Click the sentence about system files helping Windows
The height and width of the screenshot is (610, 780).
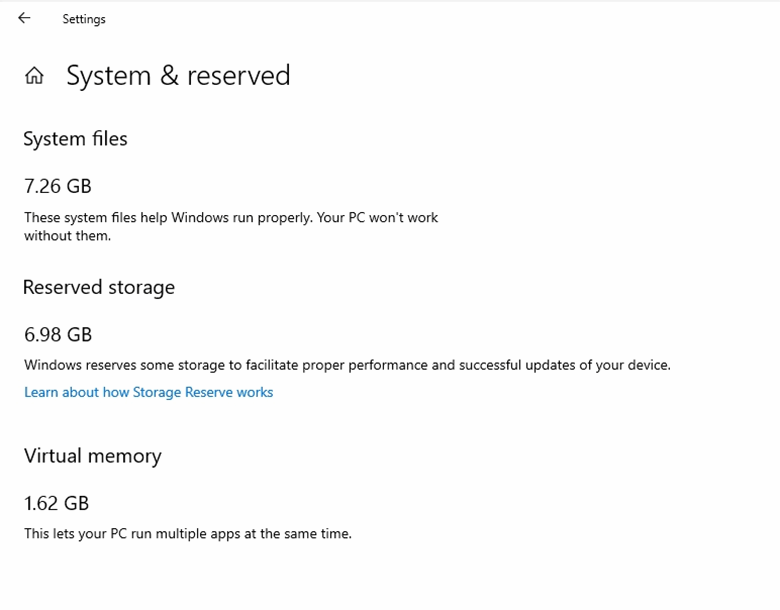[160, 217]
